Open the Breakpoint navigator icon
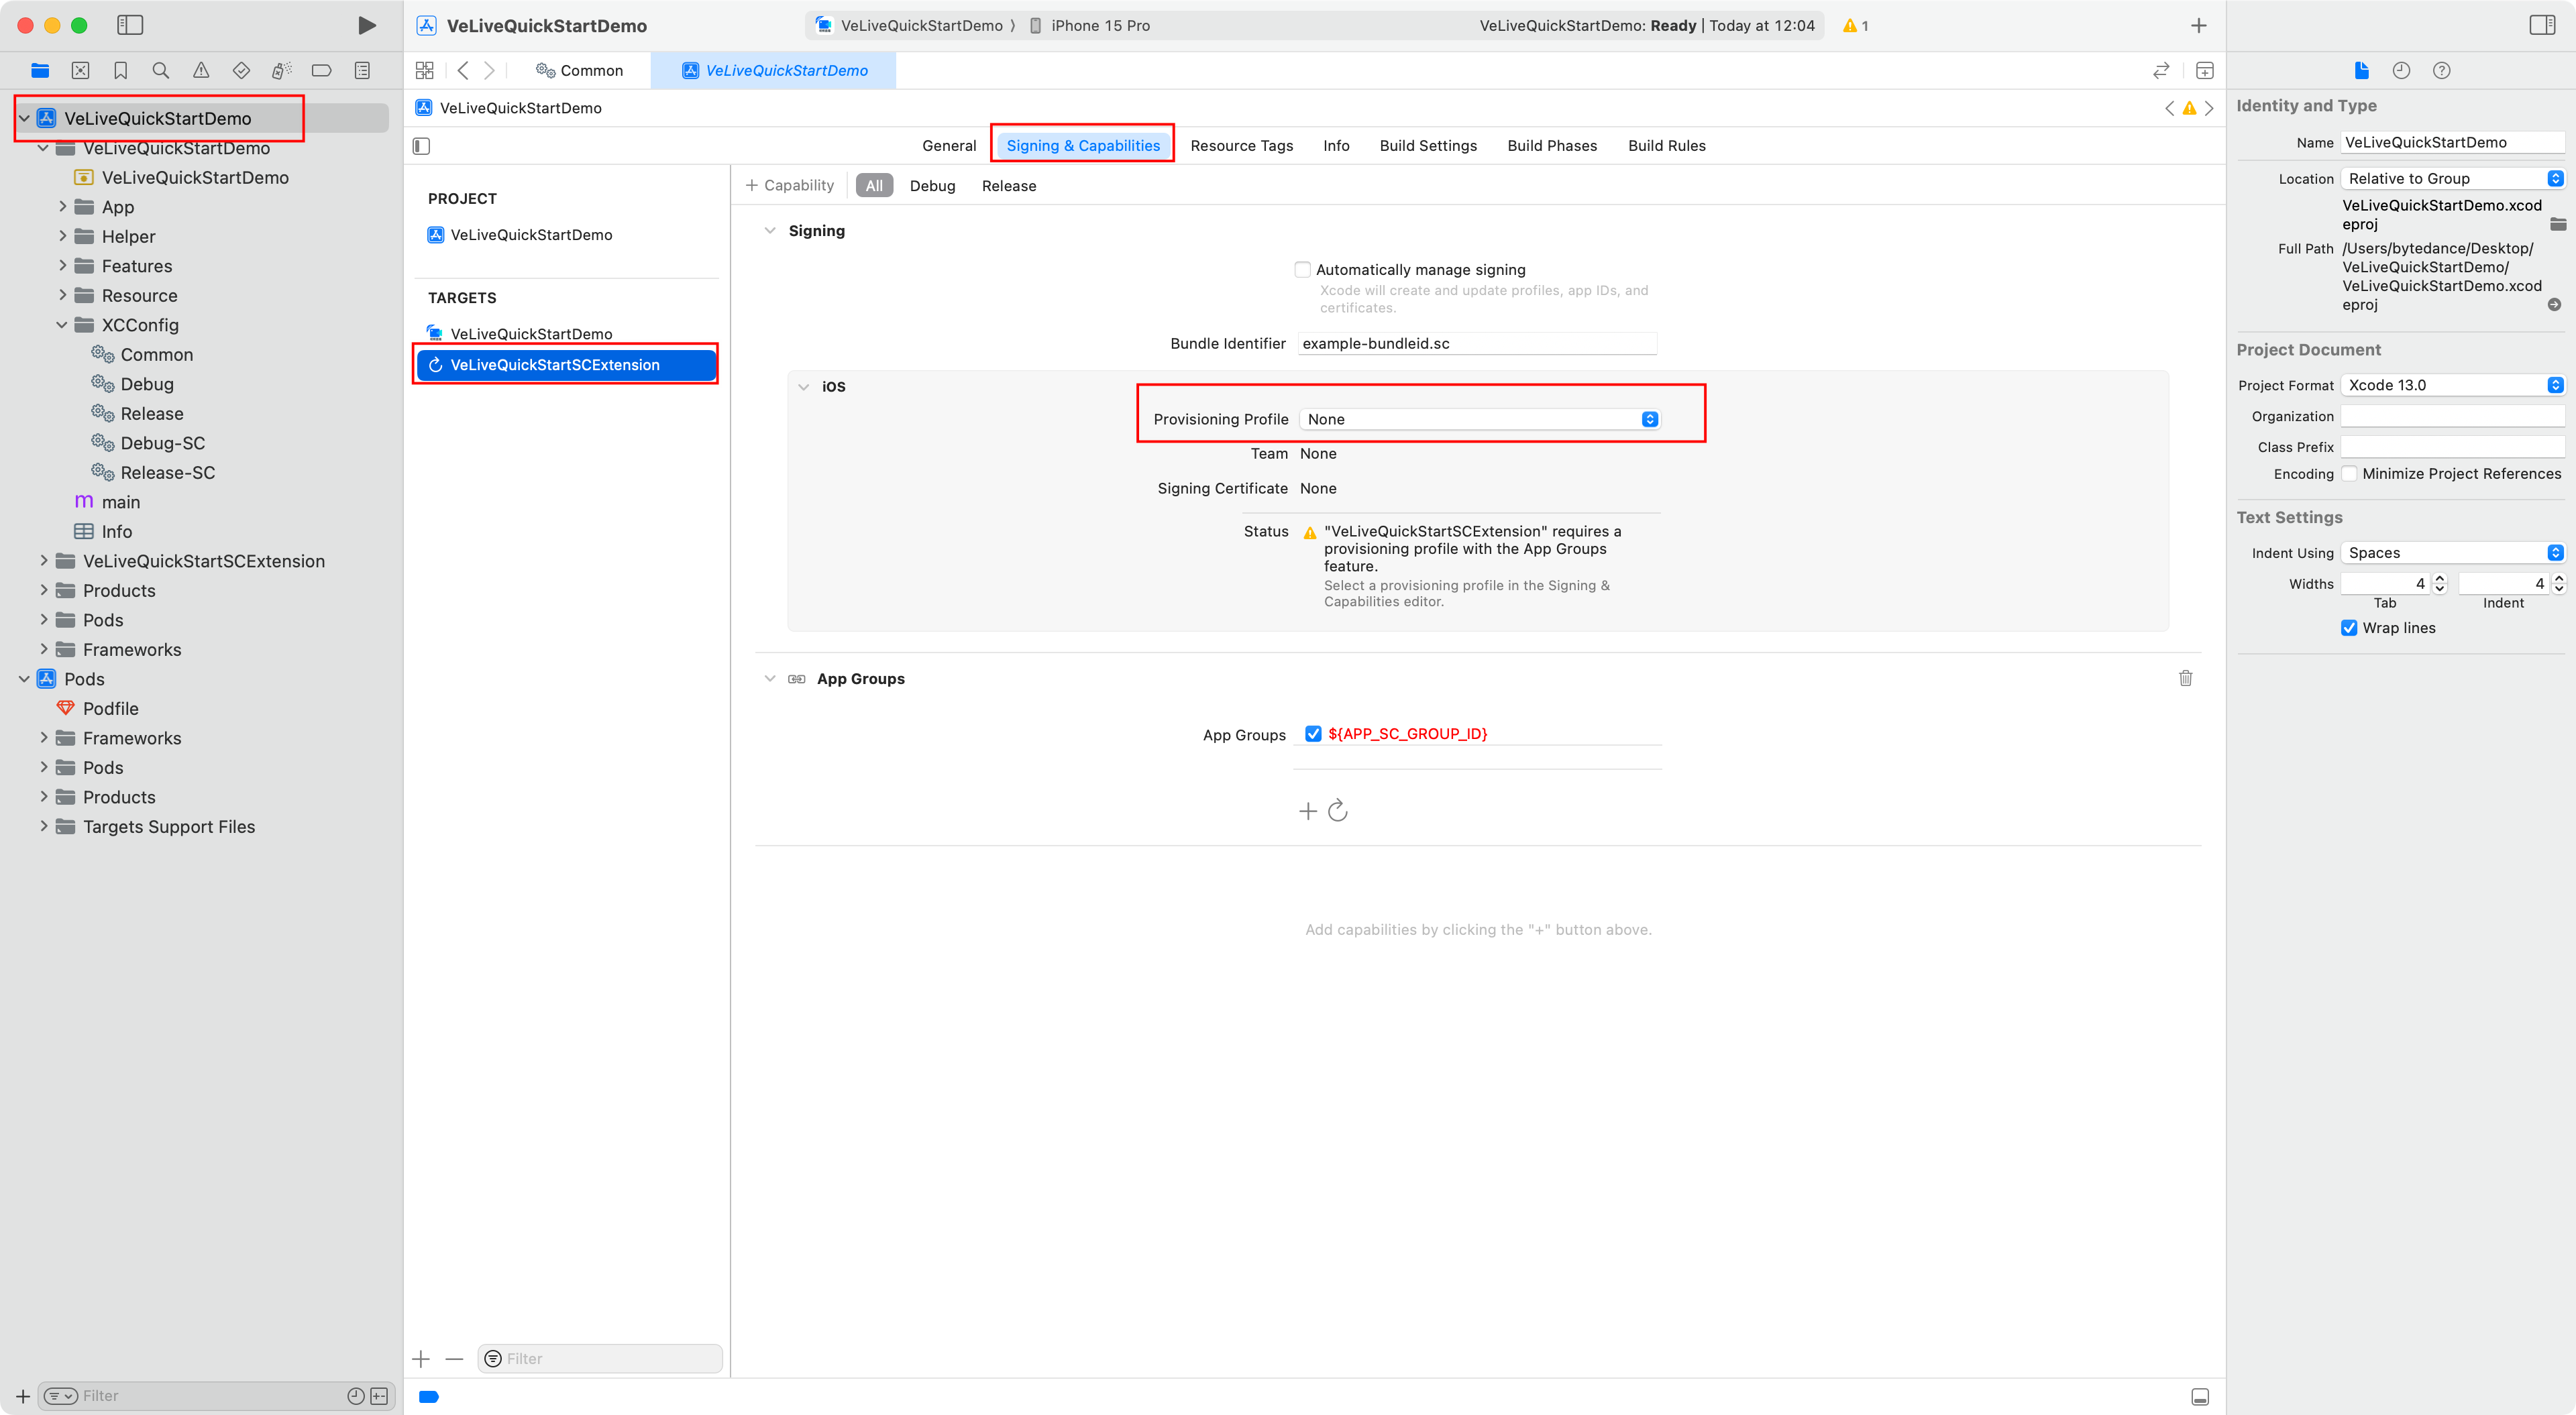Viewport: 2576px width, 1415px height. (x=321, y=70)
